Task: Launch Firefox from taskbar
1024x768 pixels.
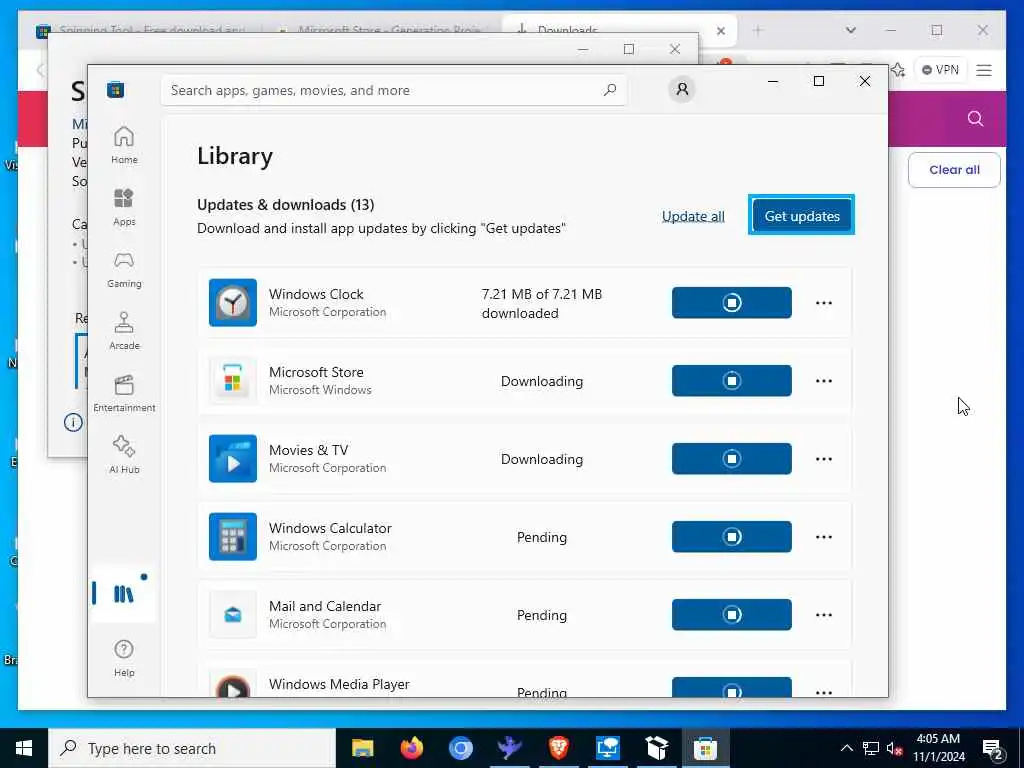Action: [x=411, y=748]
